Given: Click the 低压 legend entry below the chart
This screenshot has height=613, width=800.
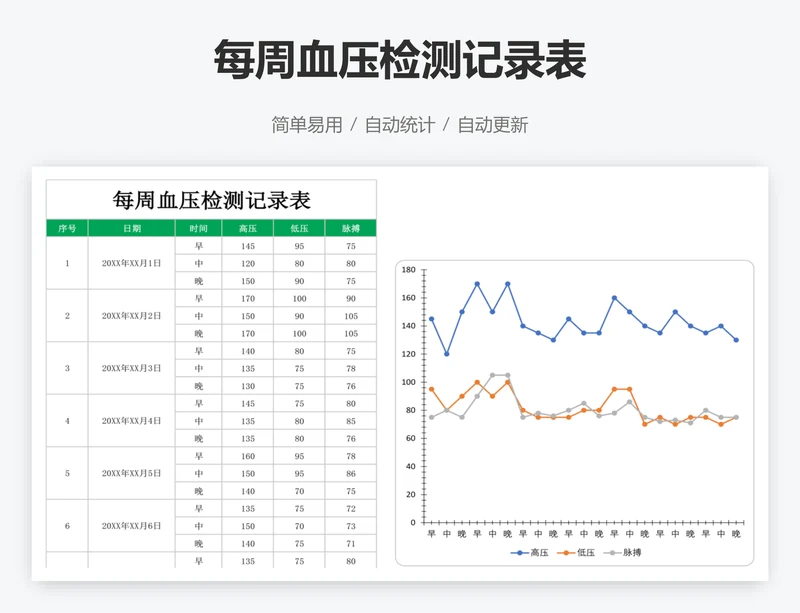Looking at the screenshot, I should point(576,552).
